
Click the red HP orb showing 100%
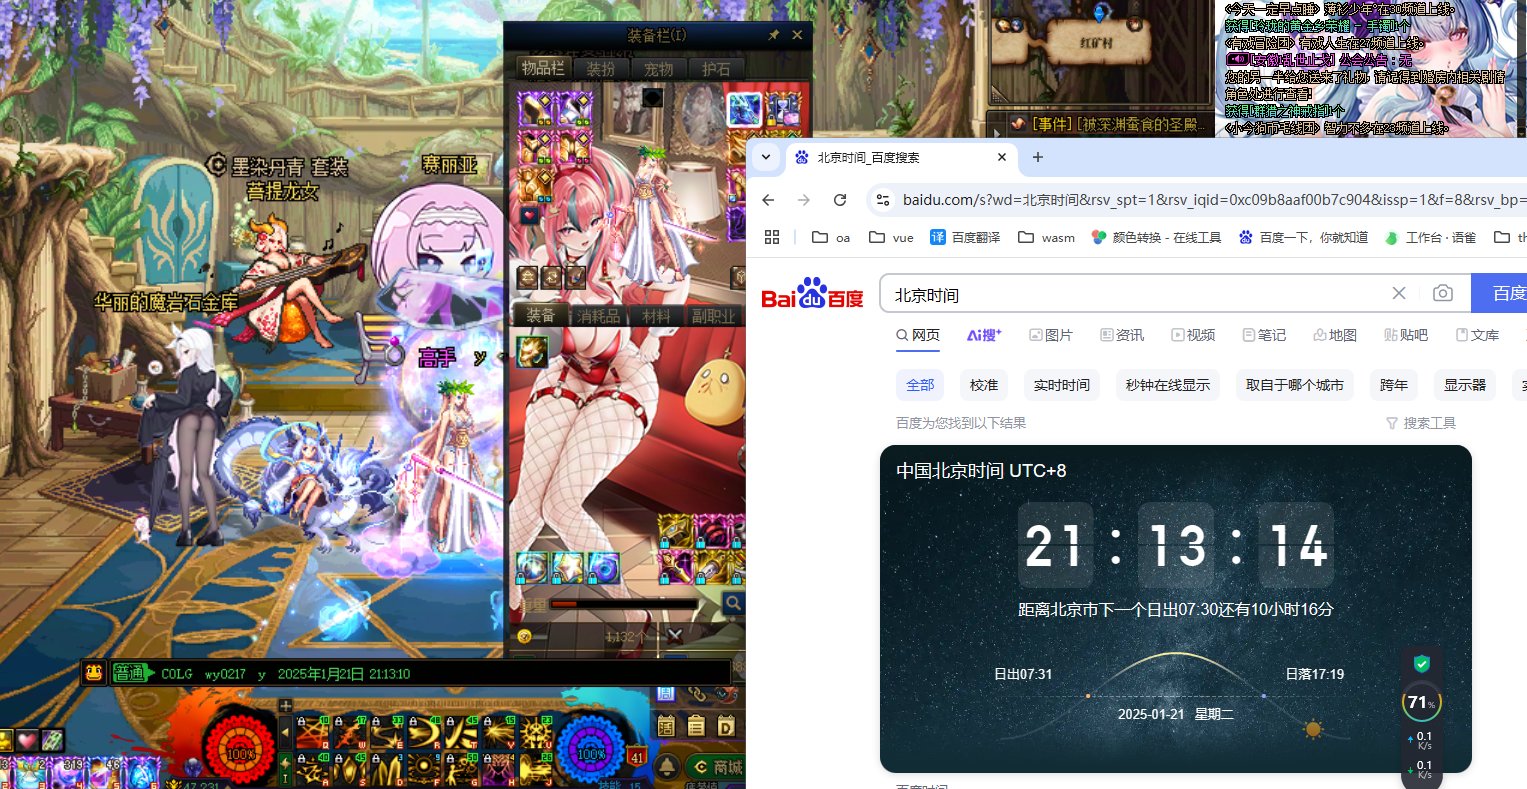pos(240,749)
